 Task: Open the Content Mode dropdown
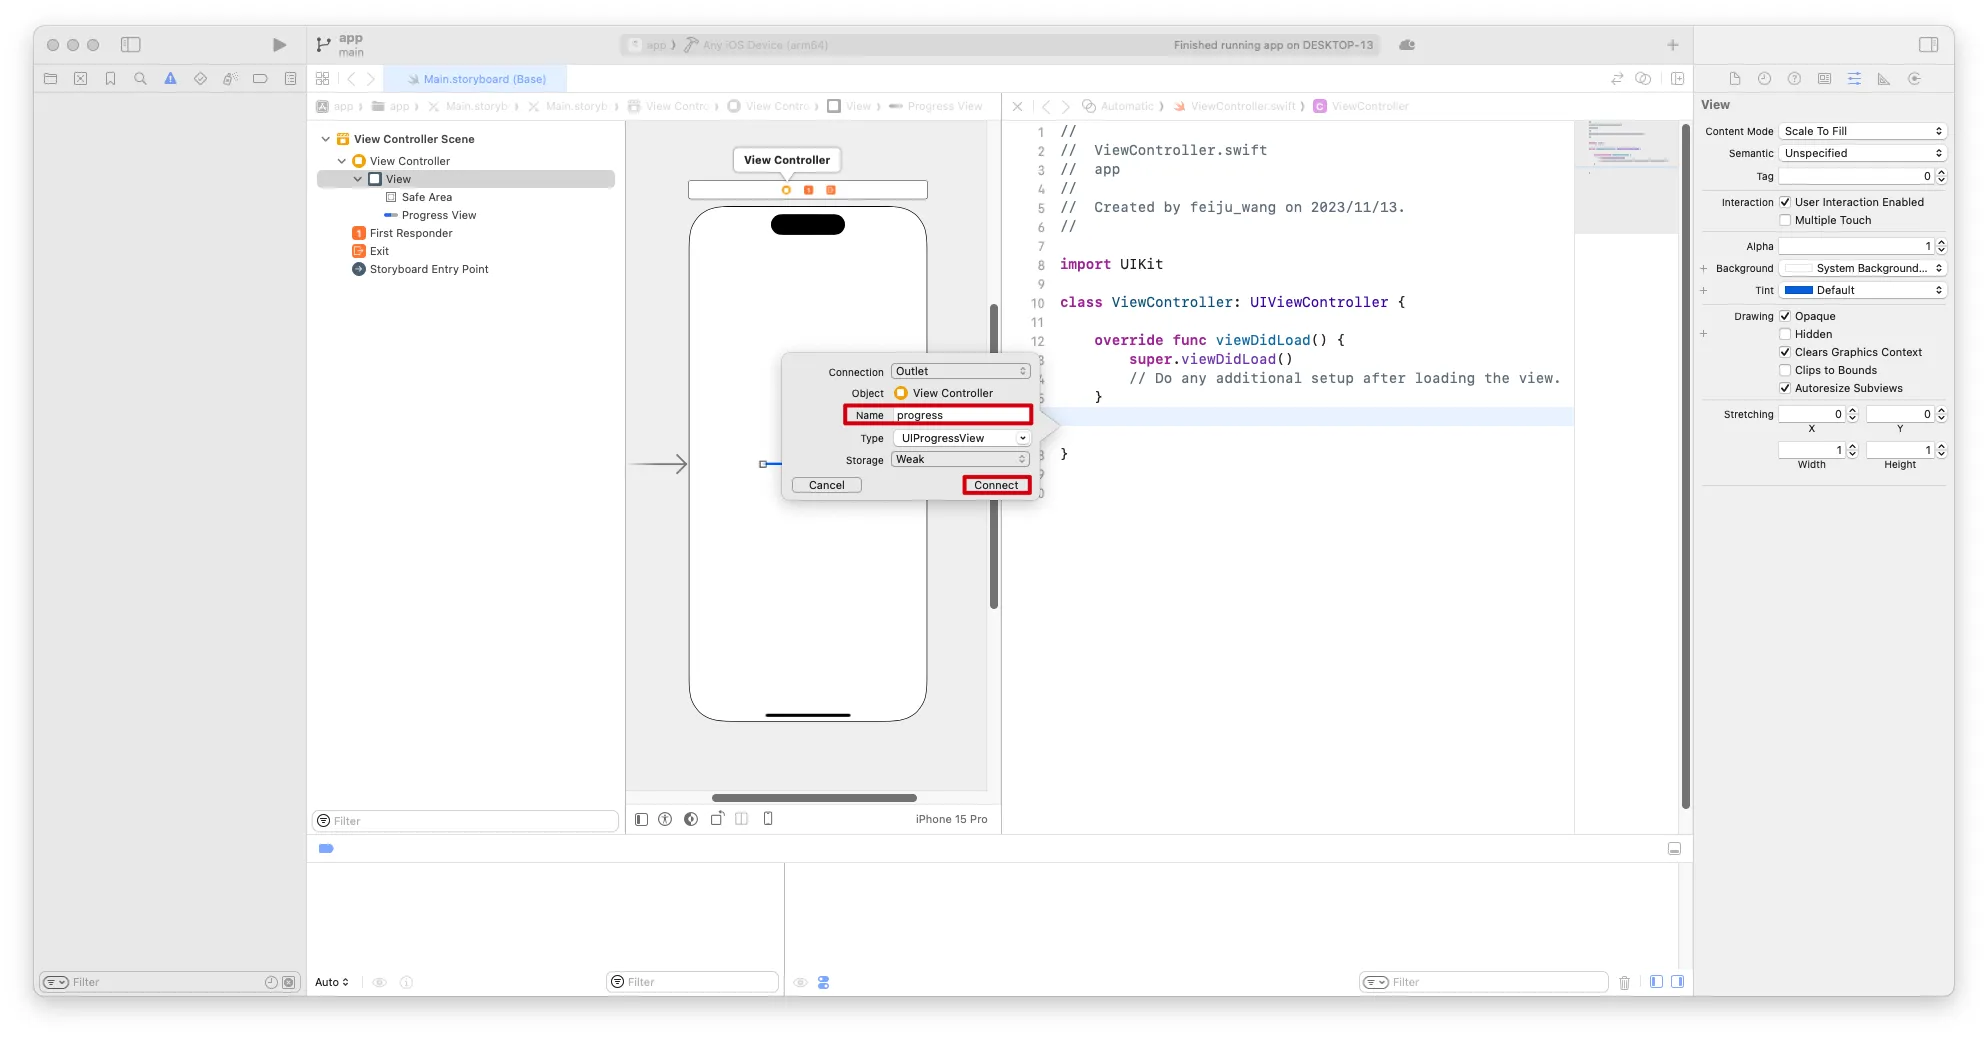(1863, 131)
